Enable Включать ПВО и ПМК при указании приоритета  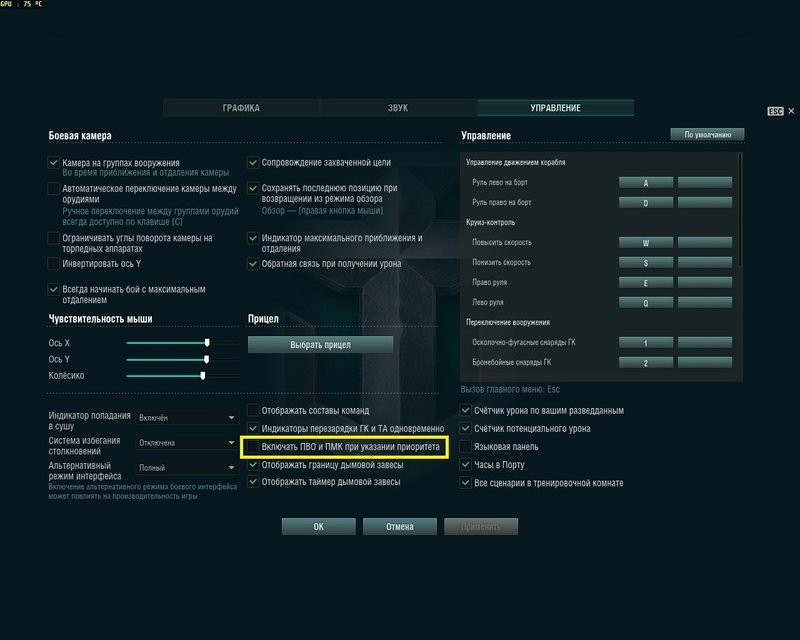(254, 447)
